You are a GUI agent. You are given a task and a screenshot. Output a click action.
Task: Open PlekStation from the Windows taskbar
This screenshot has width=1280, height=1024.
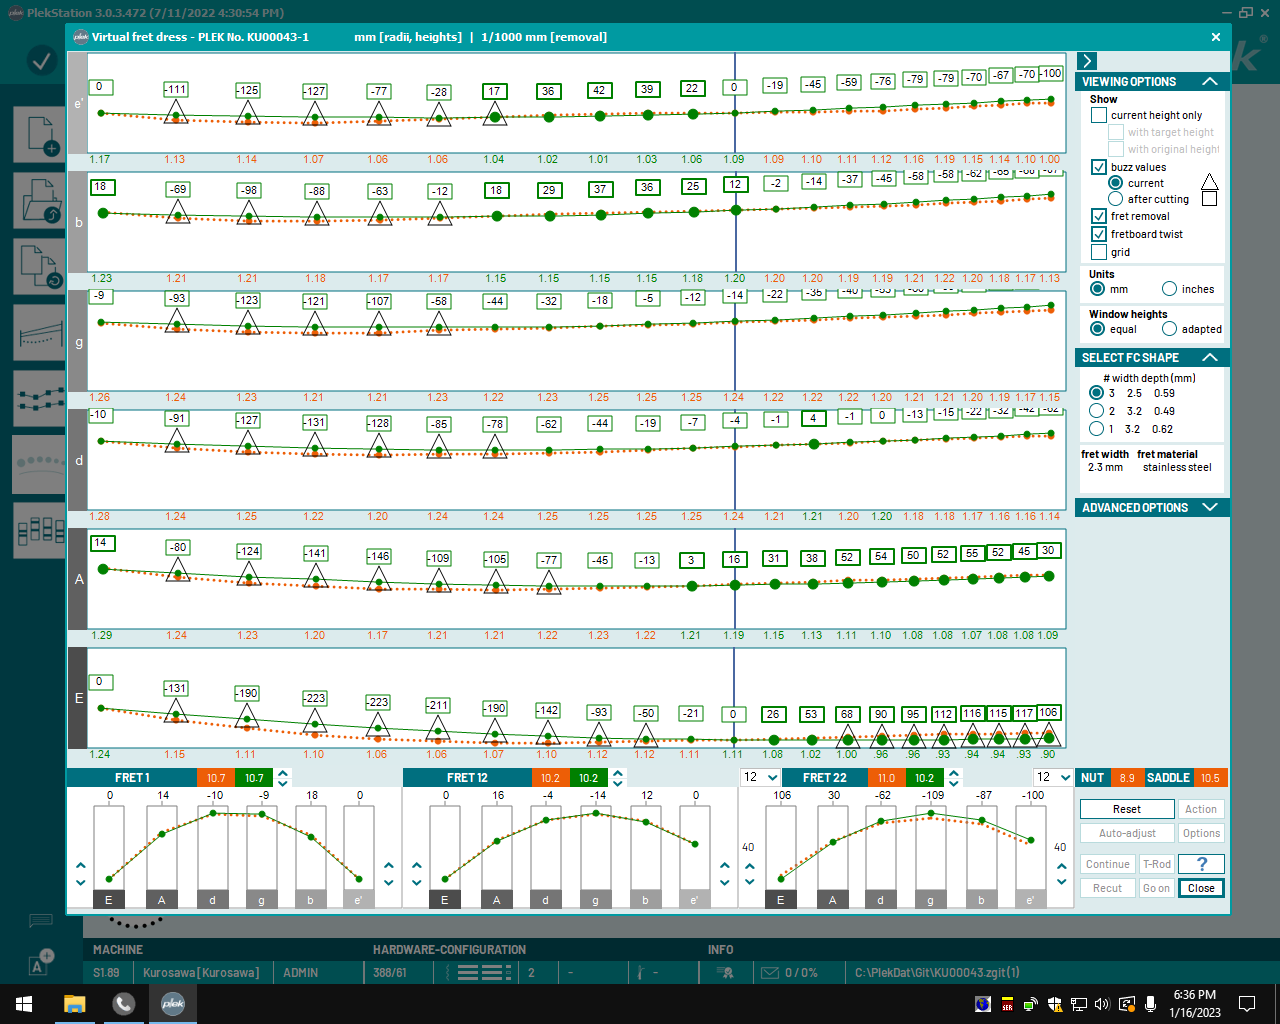[x=173, y=1003]
